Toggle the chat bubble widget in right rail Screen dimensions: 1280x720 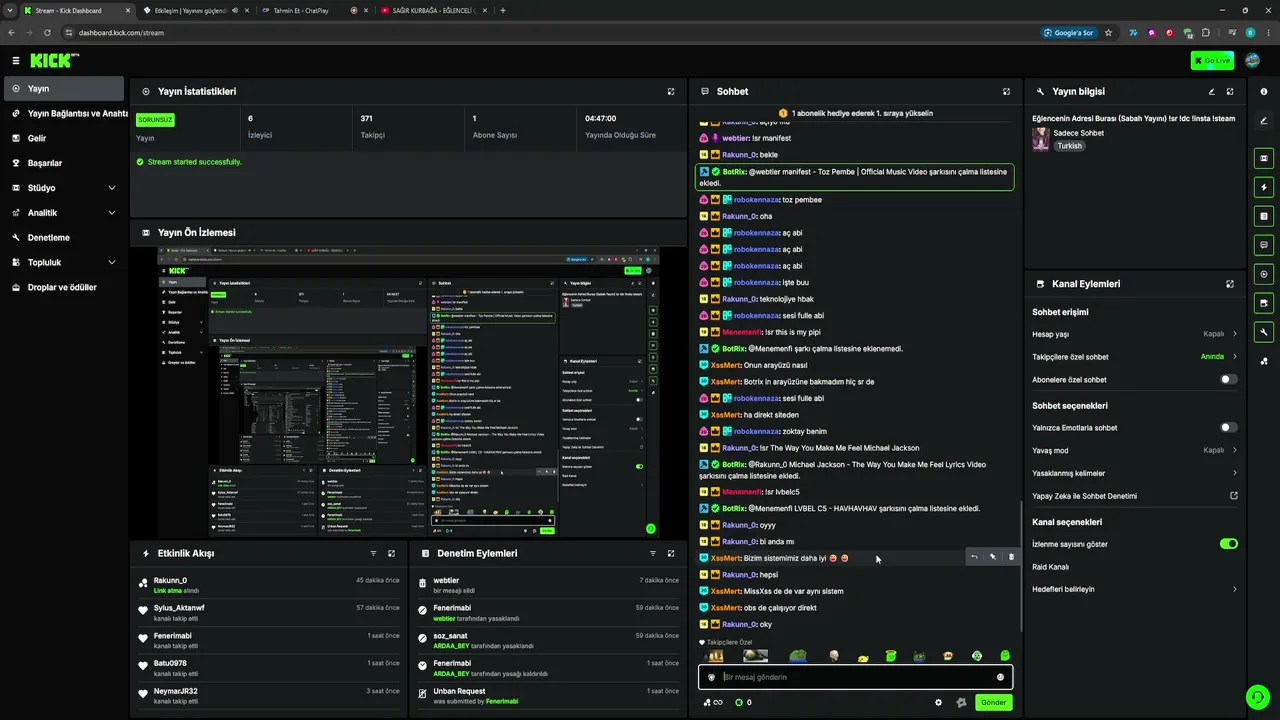[x=1264, y=245]
